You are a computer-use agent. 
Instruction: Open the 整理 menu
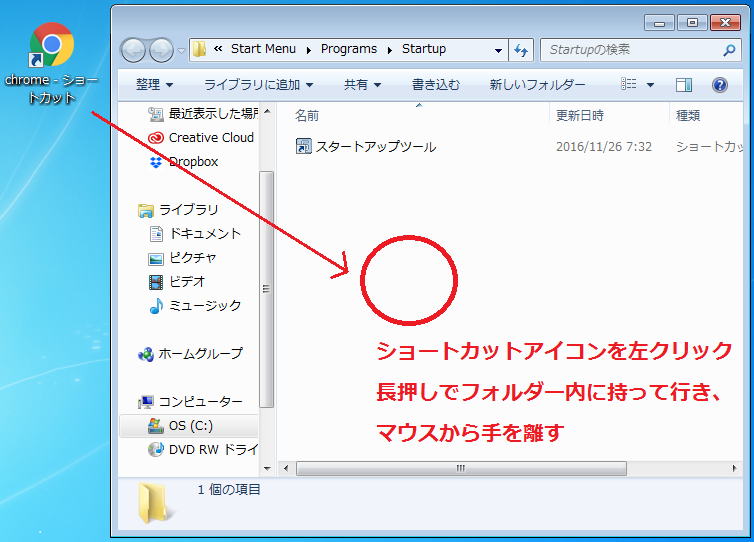coord(154,85)
